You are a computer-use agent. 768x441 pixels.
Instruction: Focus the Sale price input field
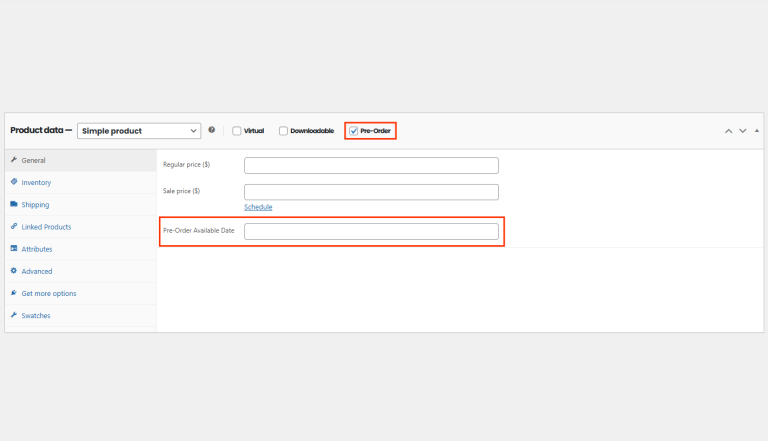(x=371, y=192)
